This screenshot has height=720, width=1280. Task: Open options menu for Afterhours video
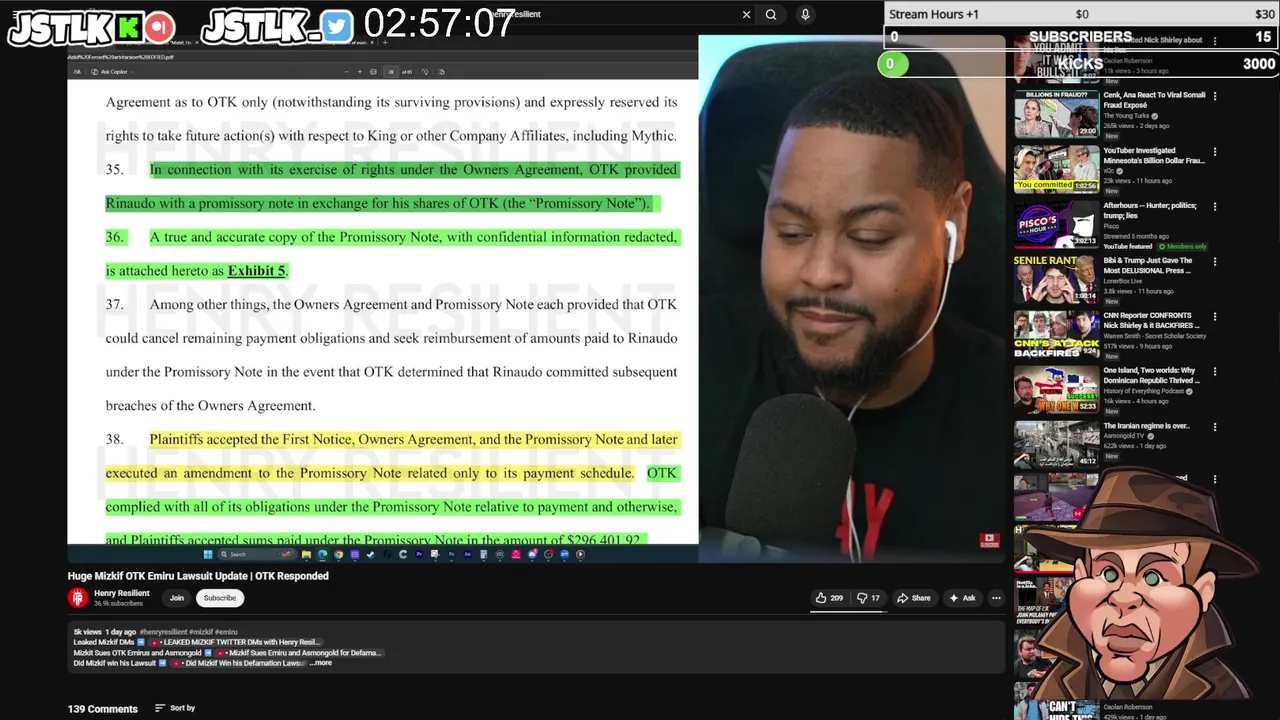pyautogui.click(x=1215, y=206)
